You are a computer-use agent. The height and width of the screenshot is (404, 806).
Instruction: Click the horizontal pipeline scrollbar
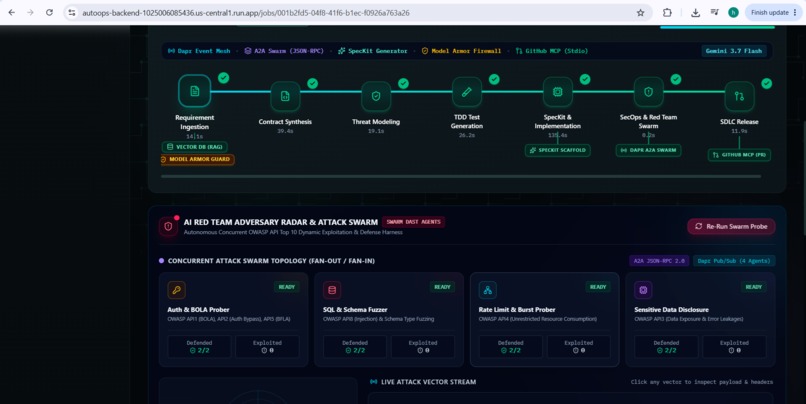click(461, 176)
